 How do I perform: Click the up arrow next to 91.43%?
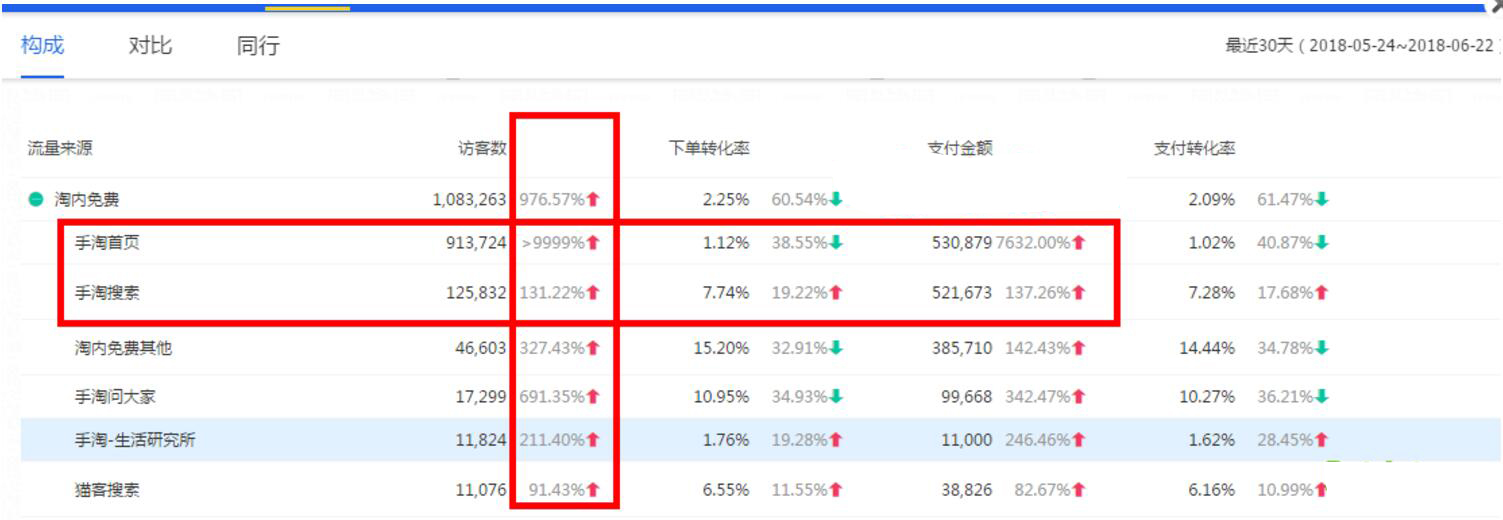pos(593,490)
